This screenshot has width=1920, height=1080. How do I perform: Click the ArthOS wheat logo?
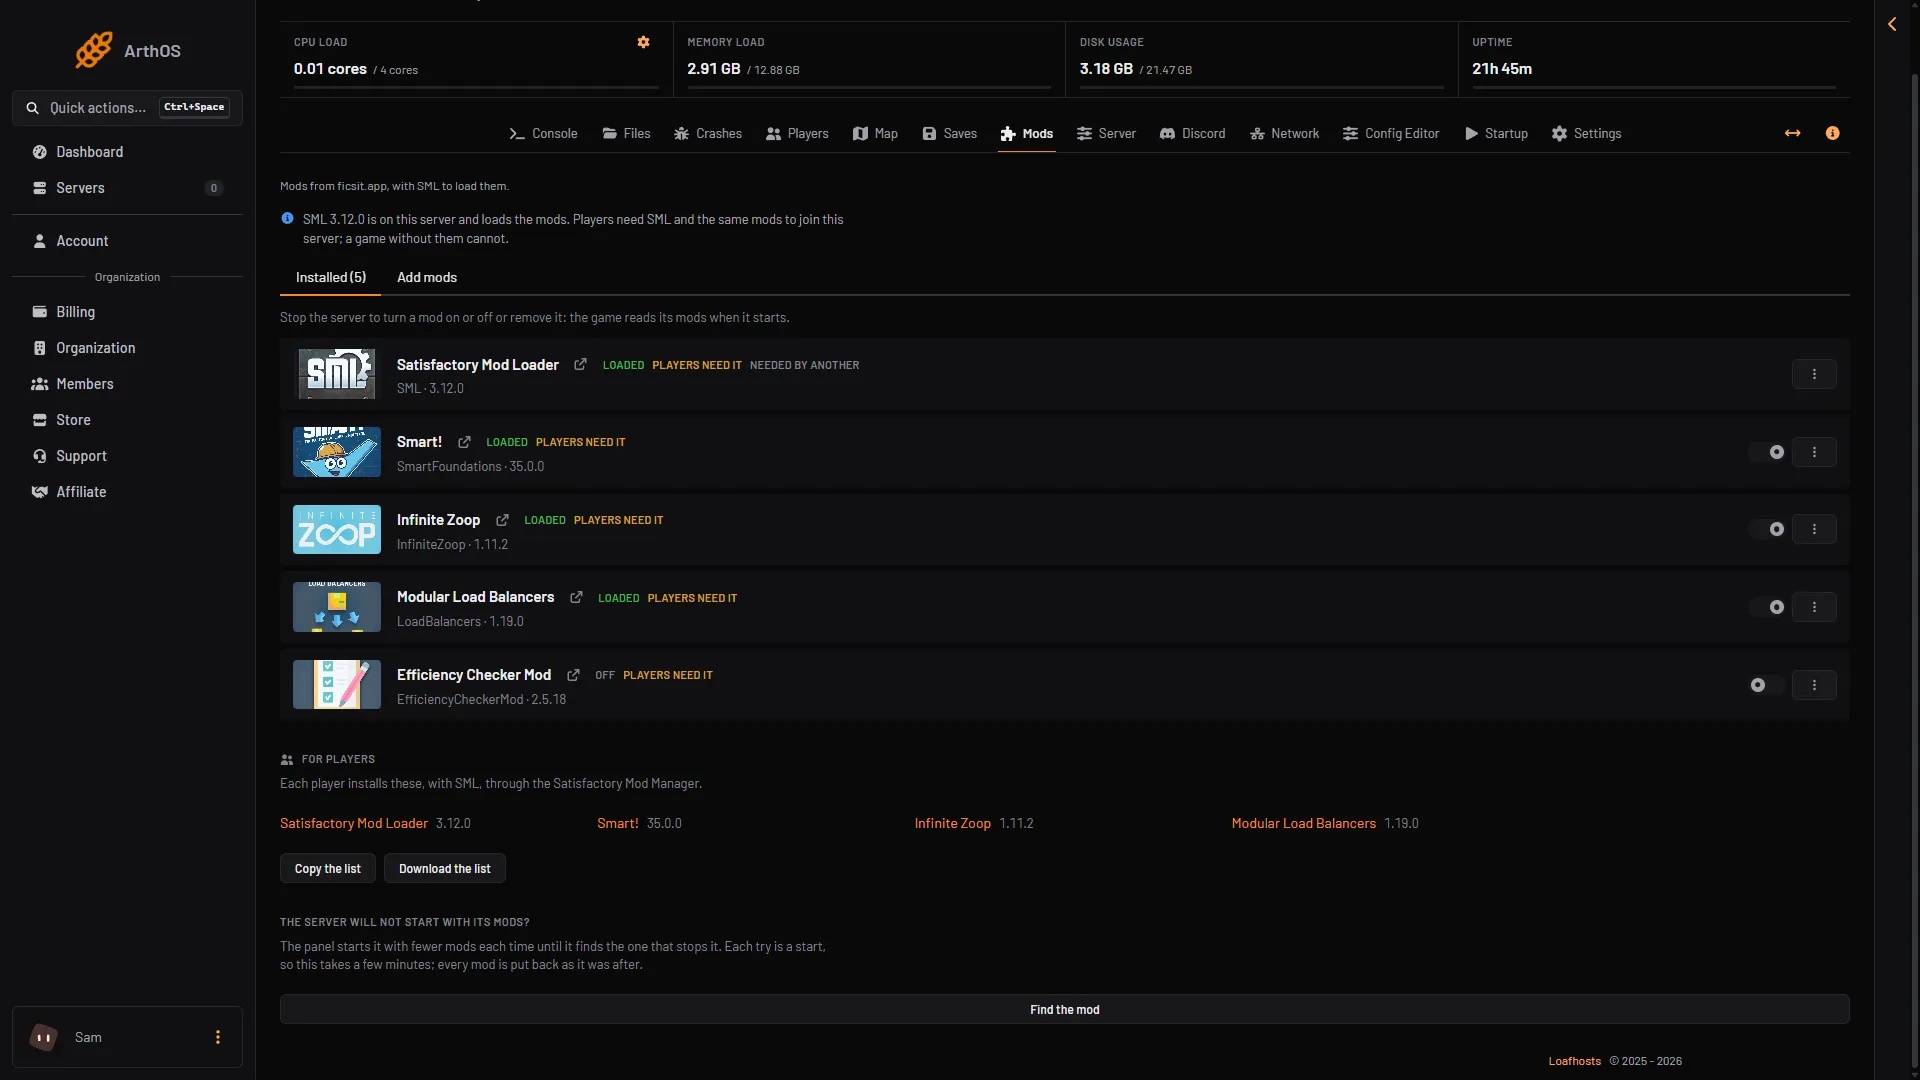pos(94,50)
